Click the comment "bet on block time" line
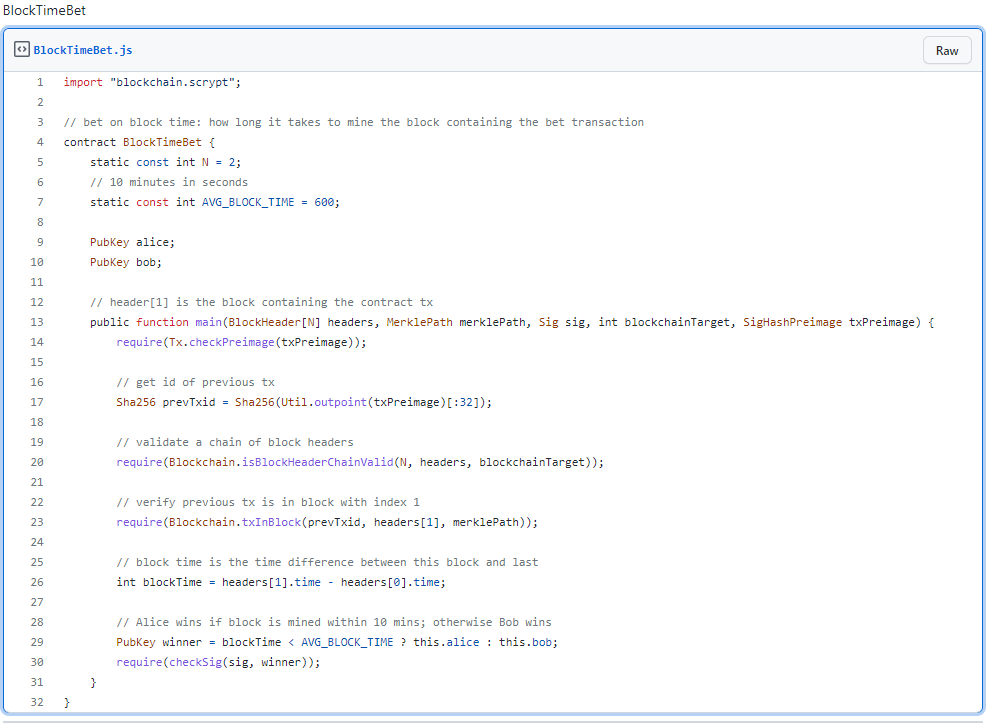 coord(354,122)
